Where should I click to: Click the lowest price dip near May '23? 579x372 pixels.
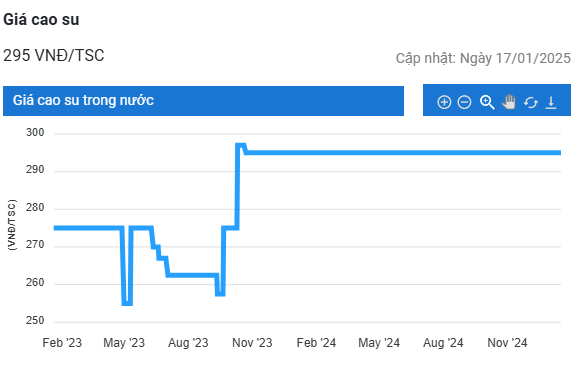point(127,304)
